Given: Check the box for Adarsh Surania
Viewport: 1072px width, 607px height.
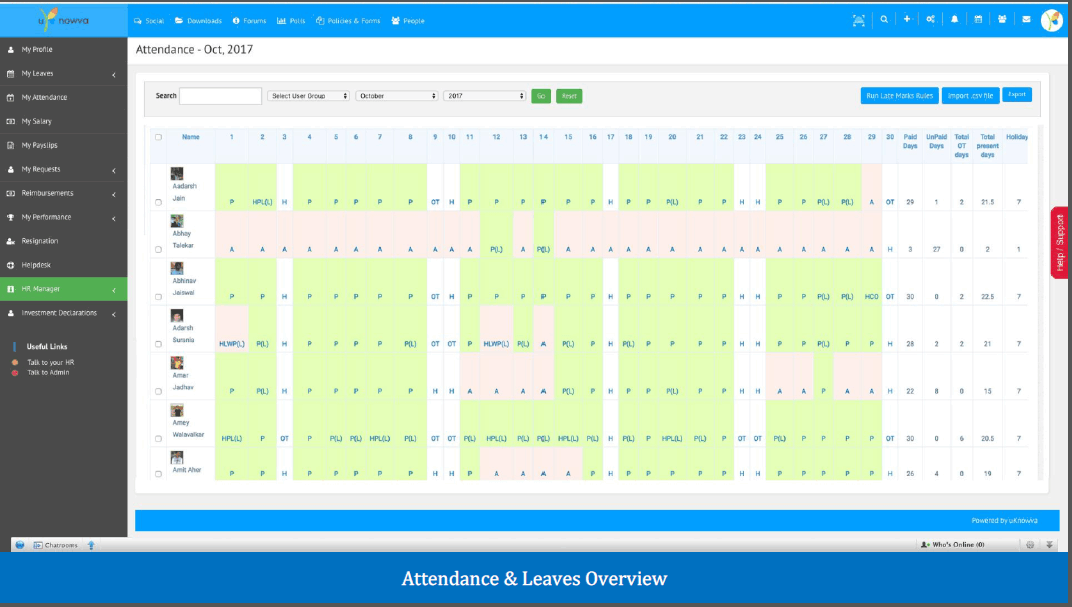Looking at the screenshot, I should pyautogui.click(x=158, y=344).
